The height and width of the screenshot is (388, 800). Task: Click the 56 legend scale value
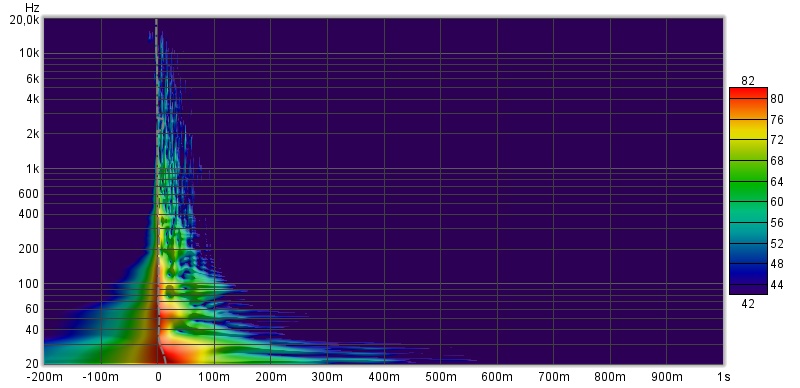point(777,223)
